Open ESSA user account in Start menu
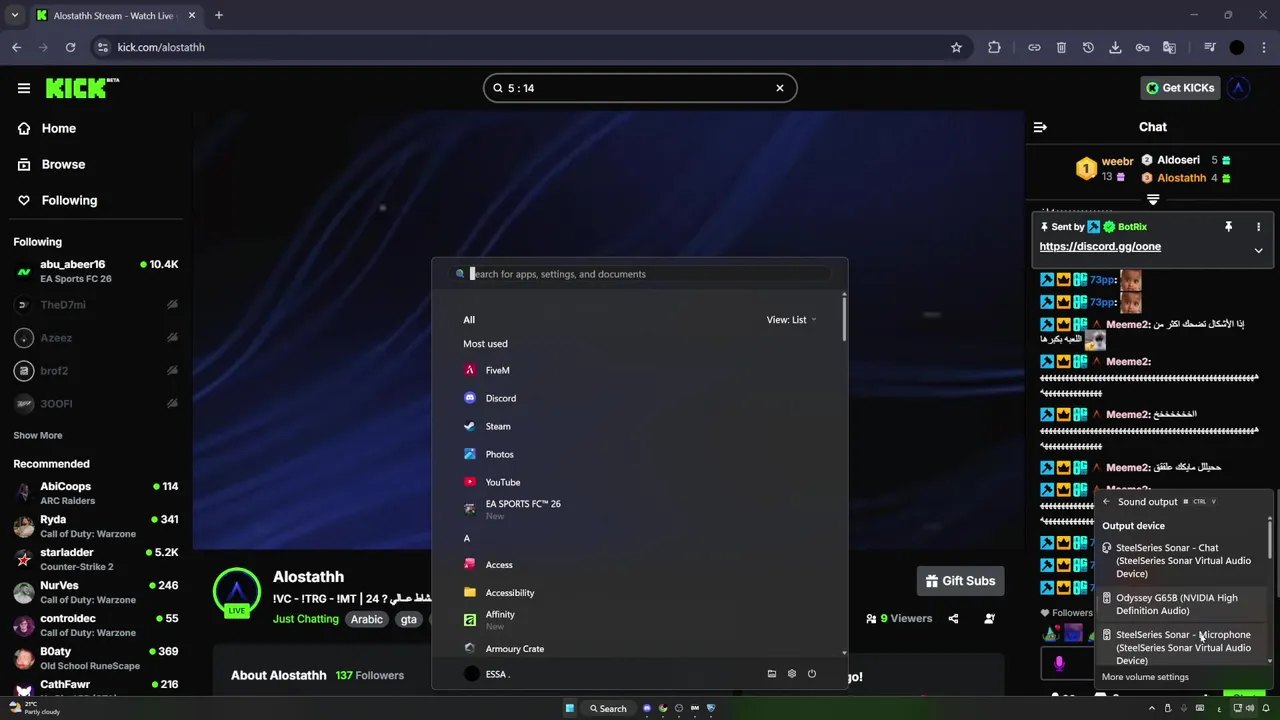 click(487, 674)
